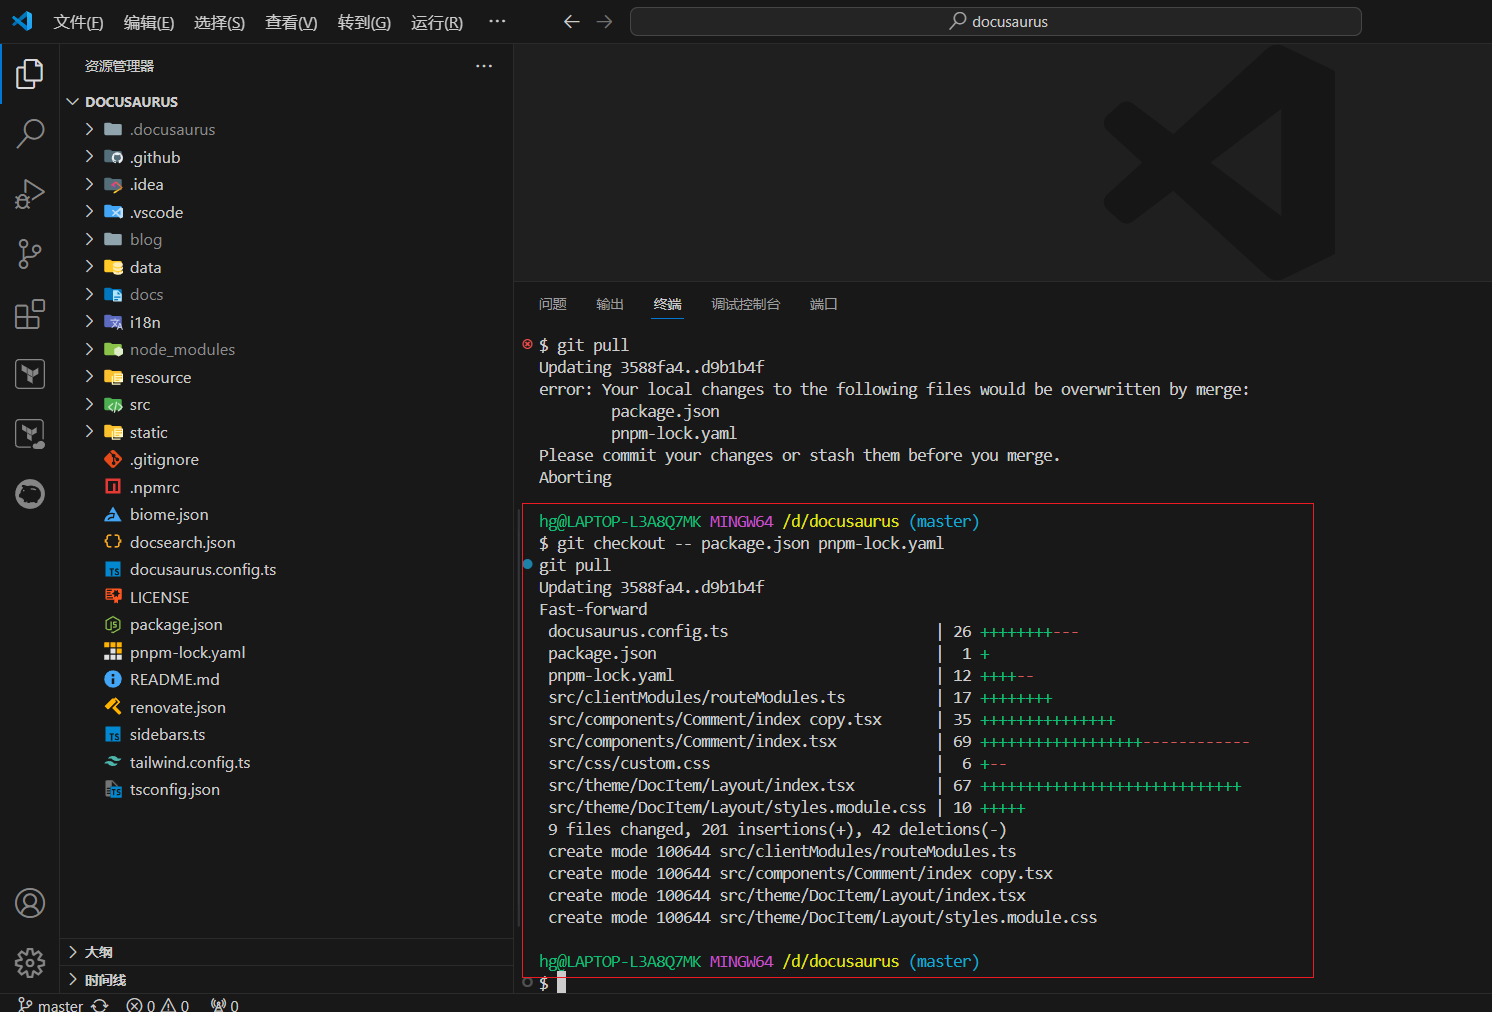The image size is (1492, 1012).
Task: Switch to the 调试控制台 panel tab
Action: (746, 304)
